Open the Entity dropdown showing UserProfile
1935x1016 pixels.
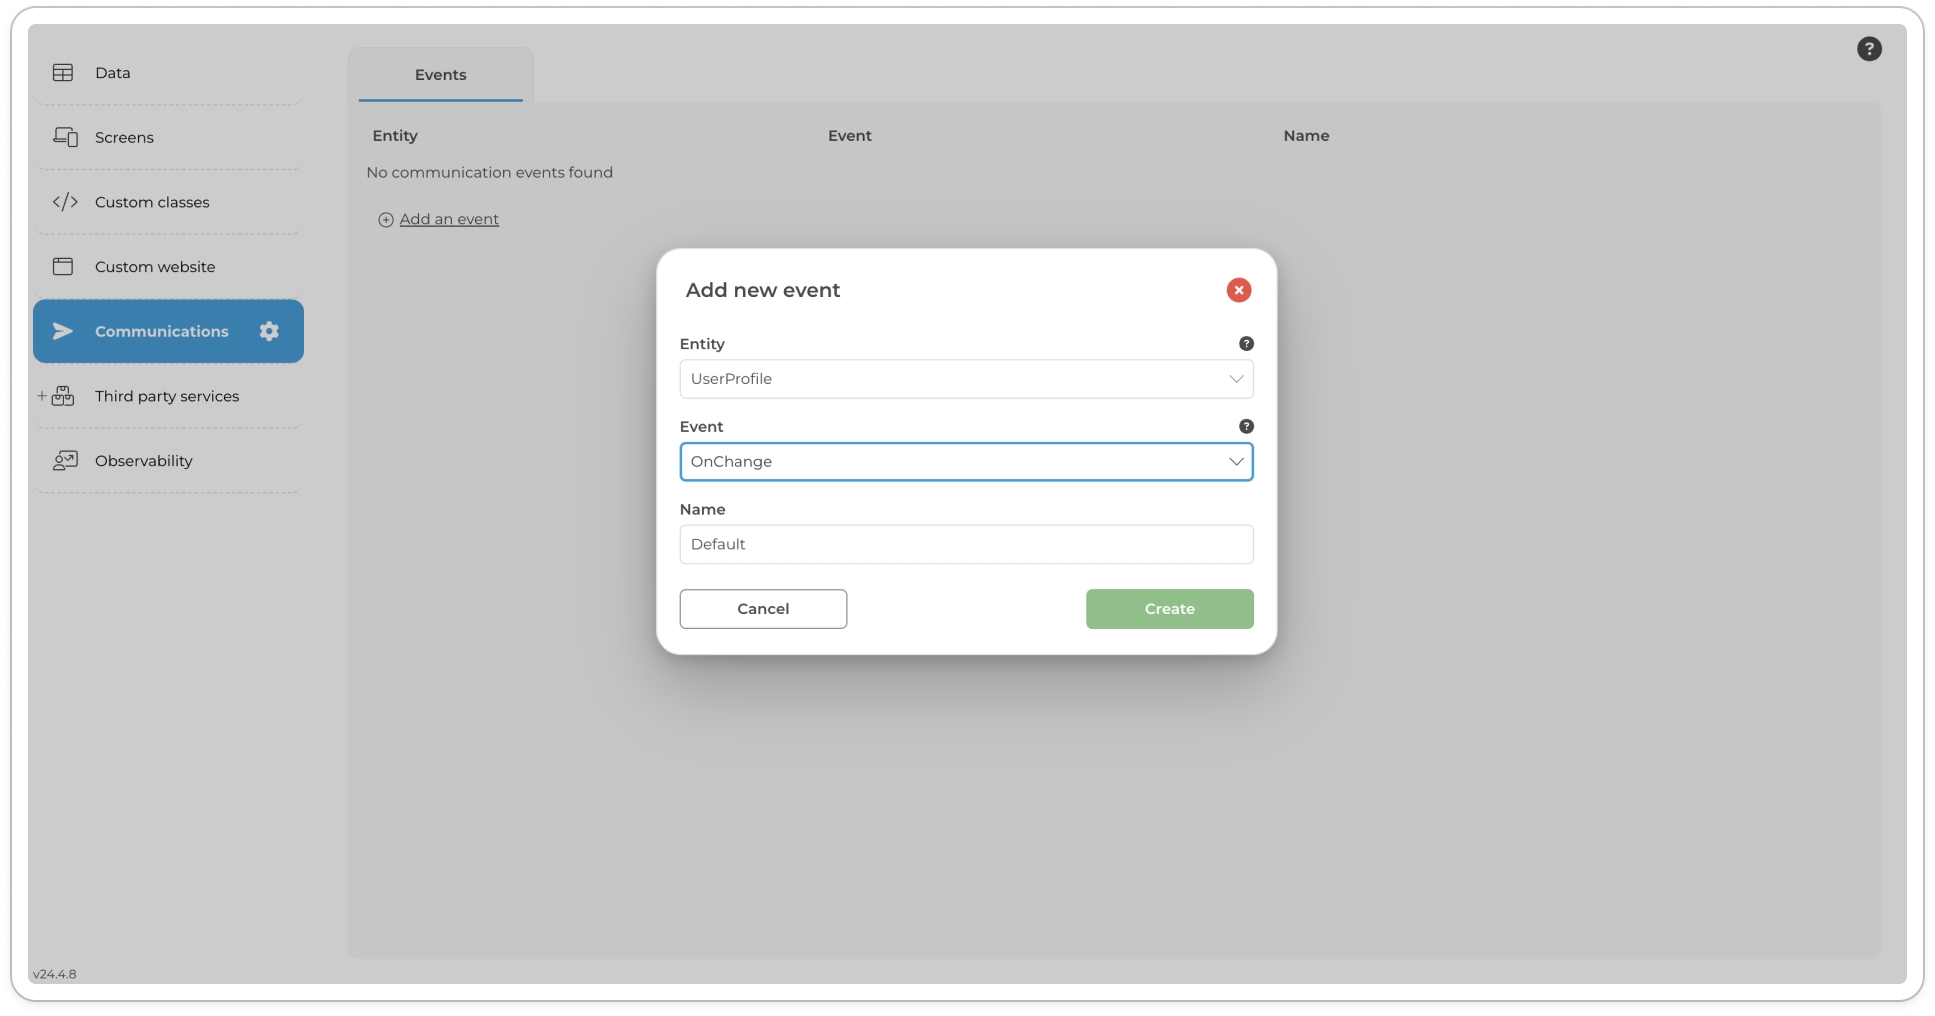pyautogui.click(x=965, y=379)
